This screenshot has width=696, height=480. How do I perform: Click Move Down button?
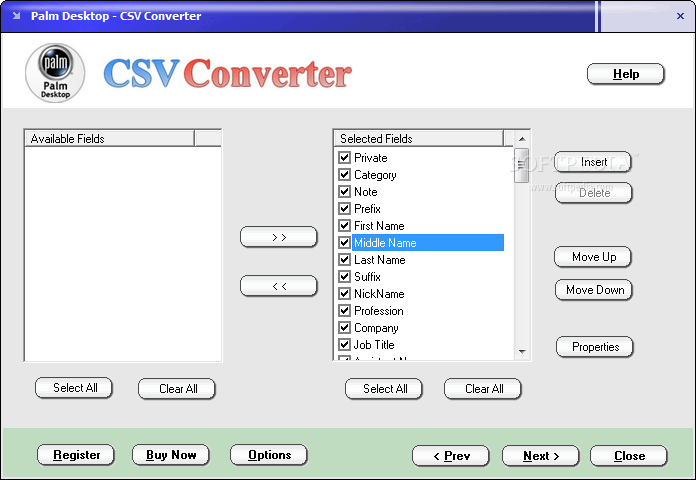(x=594, y=290)
